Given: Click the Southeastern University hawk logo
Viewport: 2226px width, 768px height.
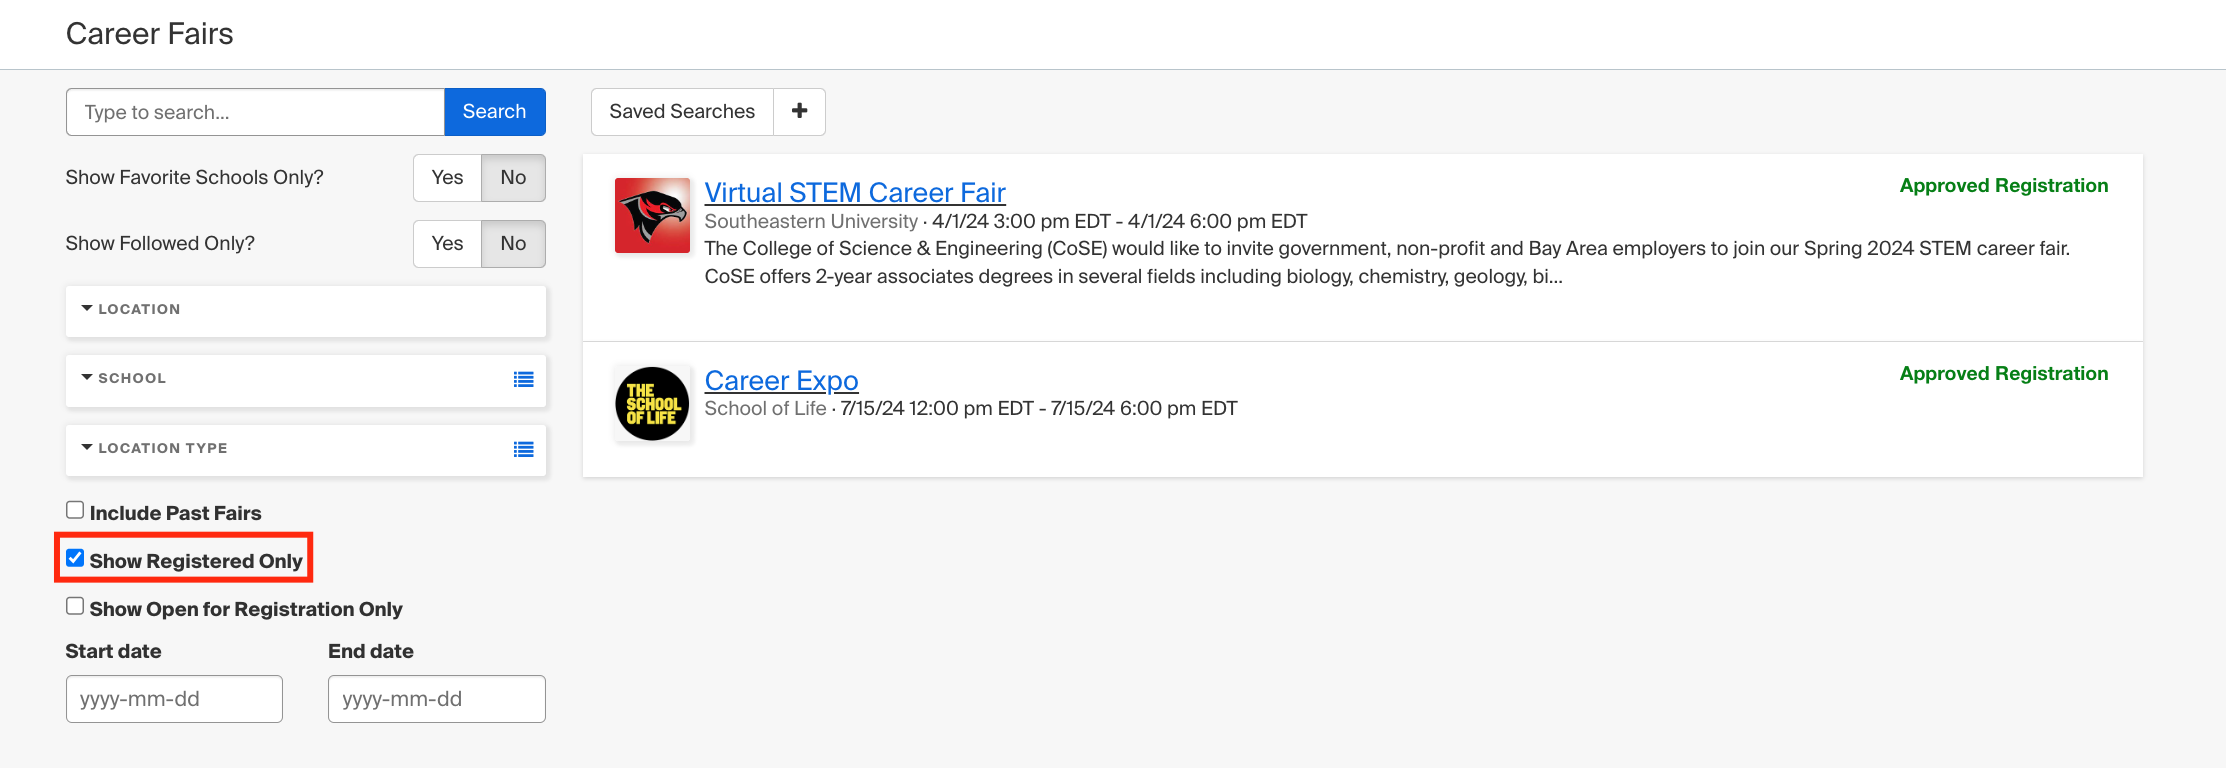Looking at the screenshot, I should (651, 215).
